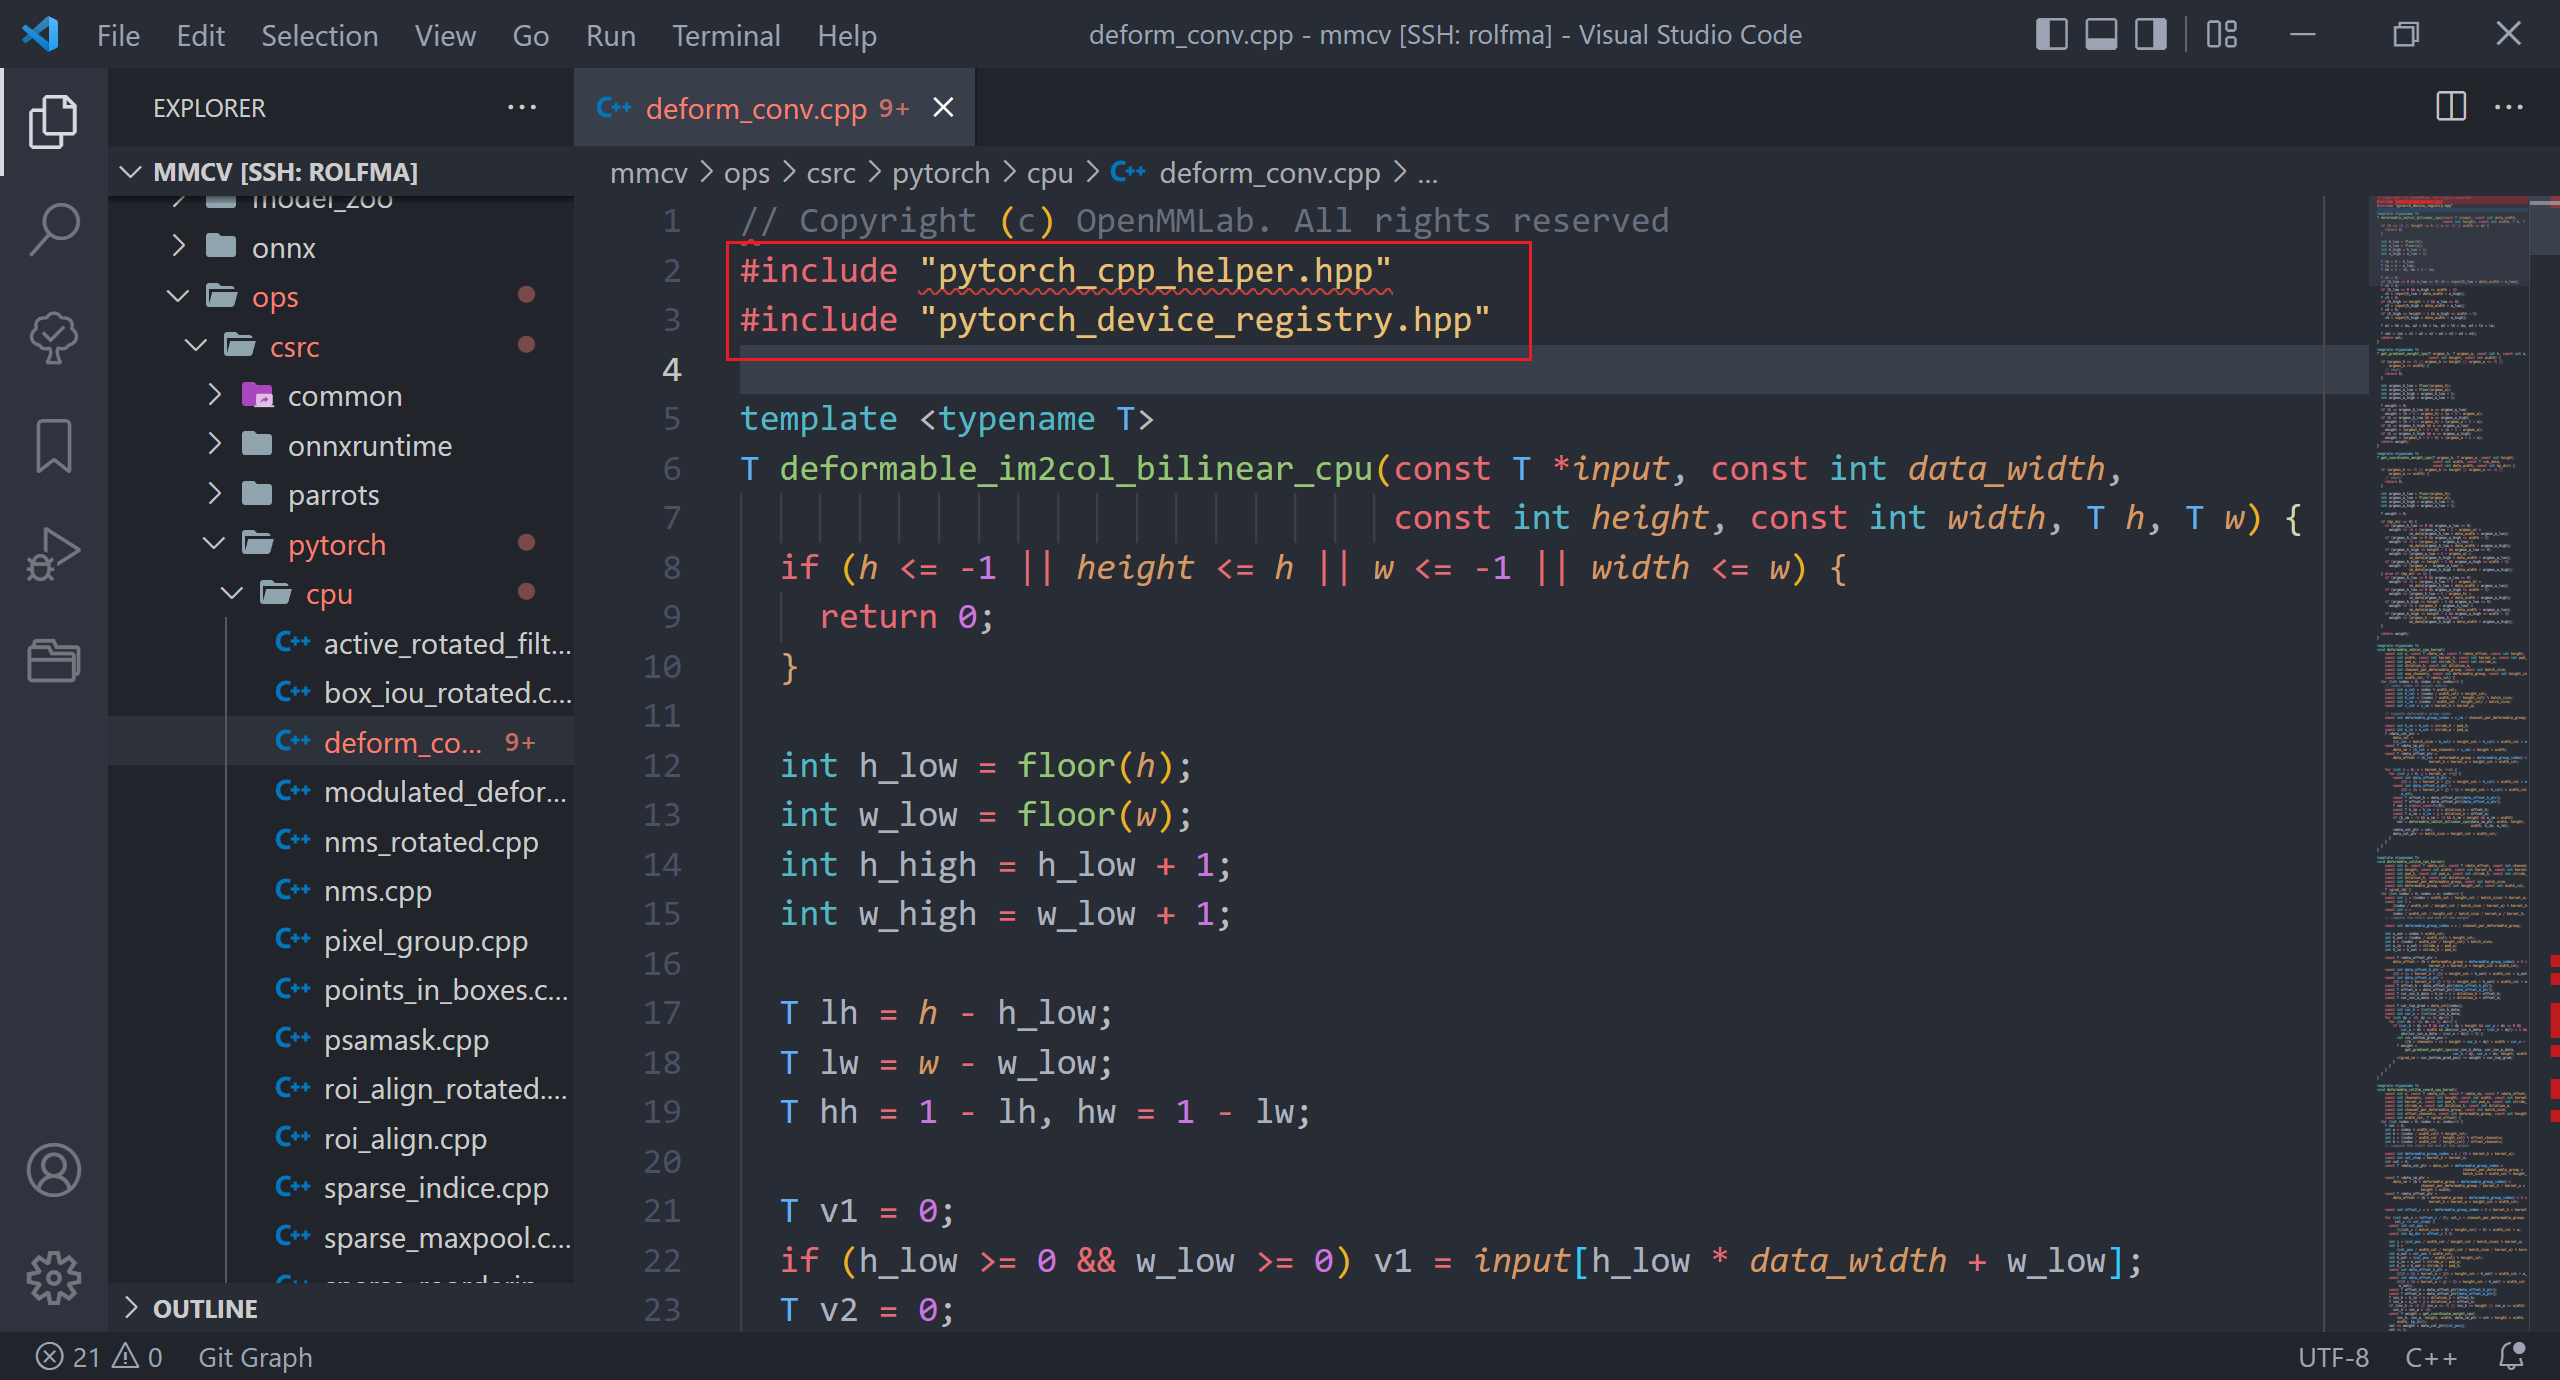Open nms_rotated.cpp in the explorer
2560x1380 pixels.
pyautogui.click(x=430, y=842)
